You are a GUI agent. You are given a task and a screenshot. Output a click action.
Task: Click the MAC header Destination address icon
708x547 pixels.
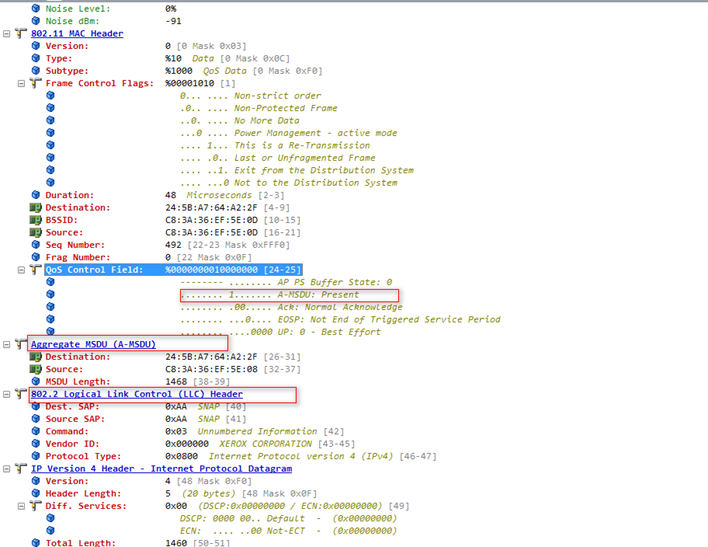point(36,207)
